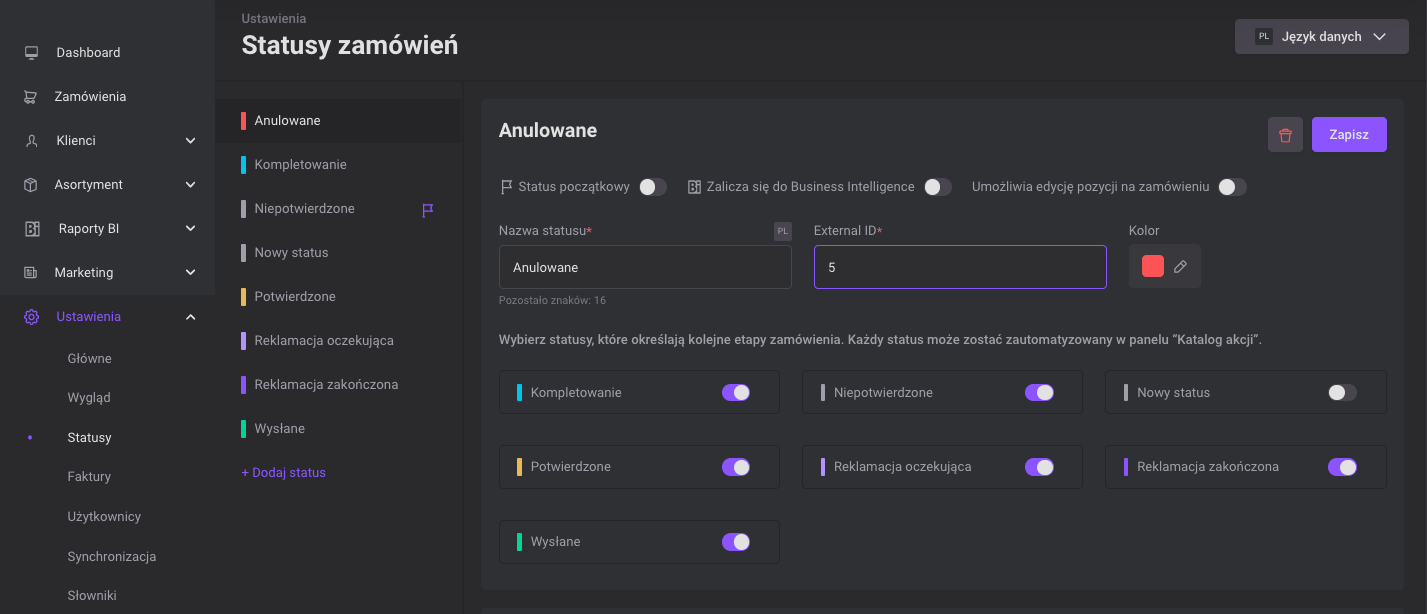Collapse the Ustawienia section chevron
Viewport: 1427px width, 614px height.
pyautogui.click(x=190, y=317)
